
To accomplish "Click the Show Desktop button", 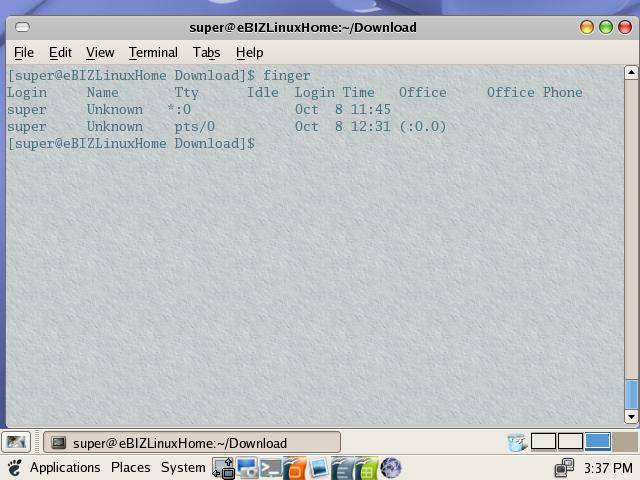I will click(x=15, y=442).
